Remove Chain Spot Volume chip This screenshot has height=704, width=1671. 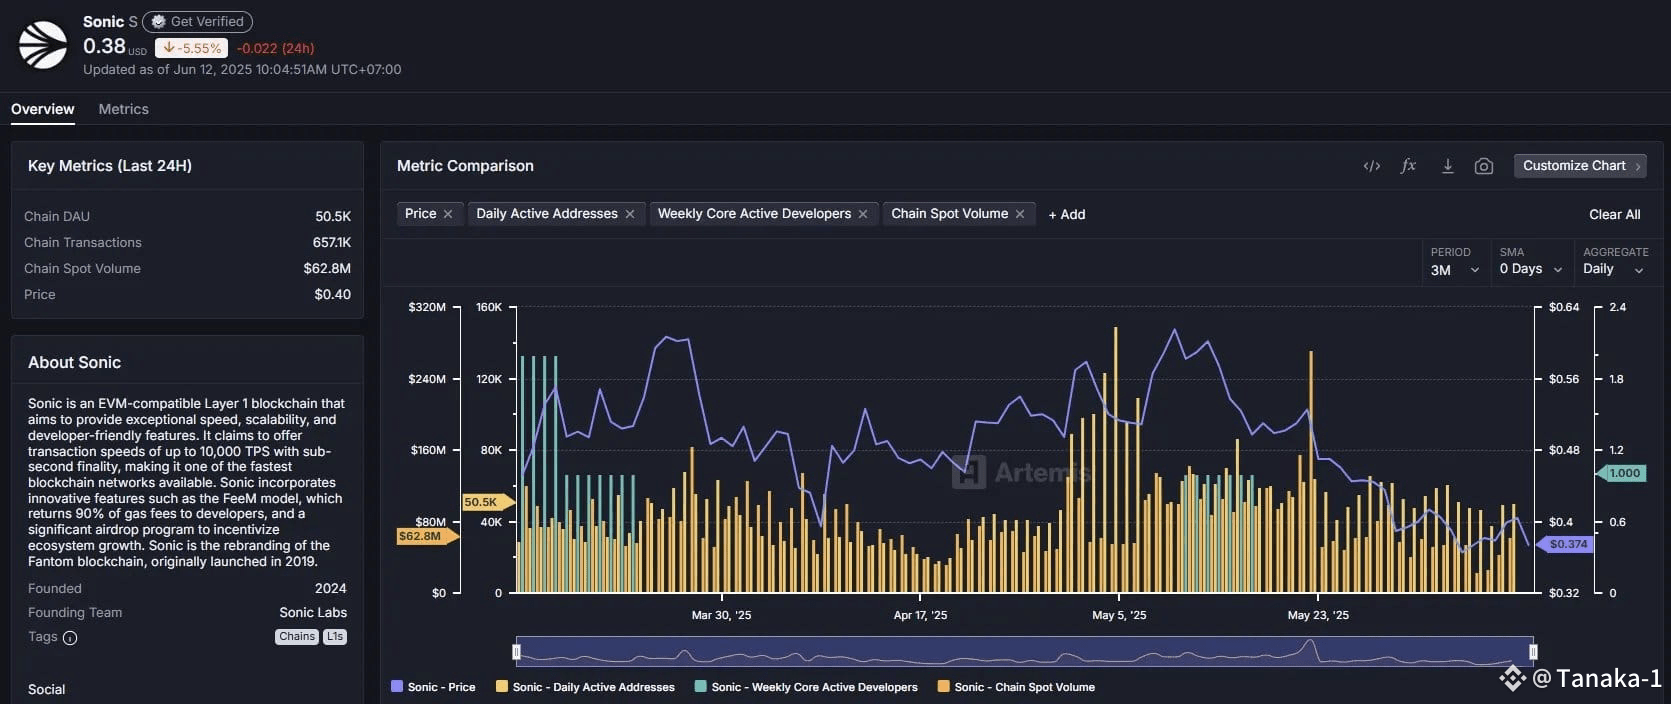click(x=1020, y=214)
